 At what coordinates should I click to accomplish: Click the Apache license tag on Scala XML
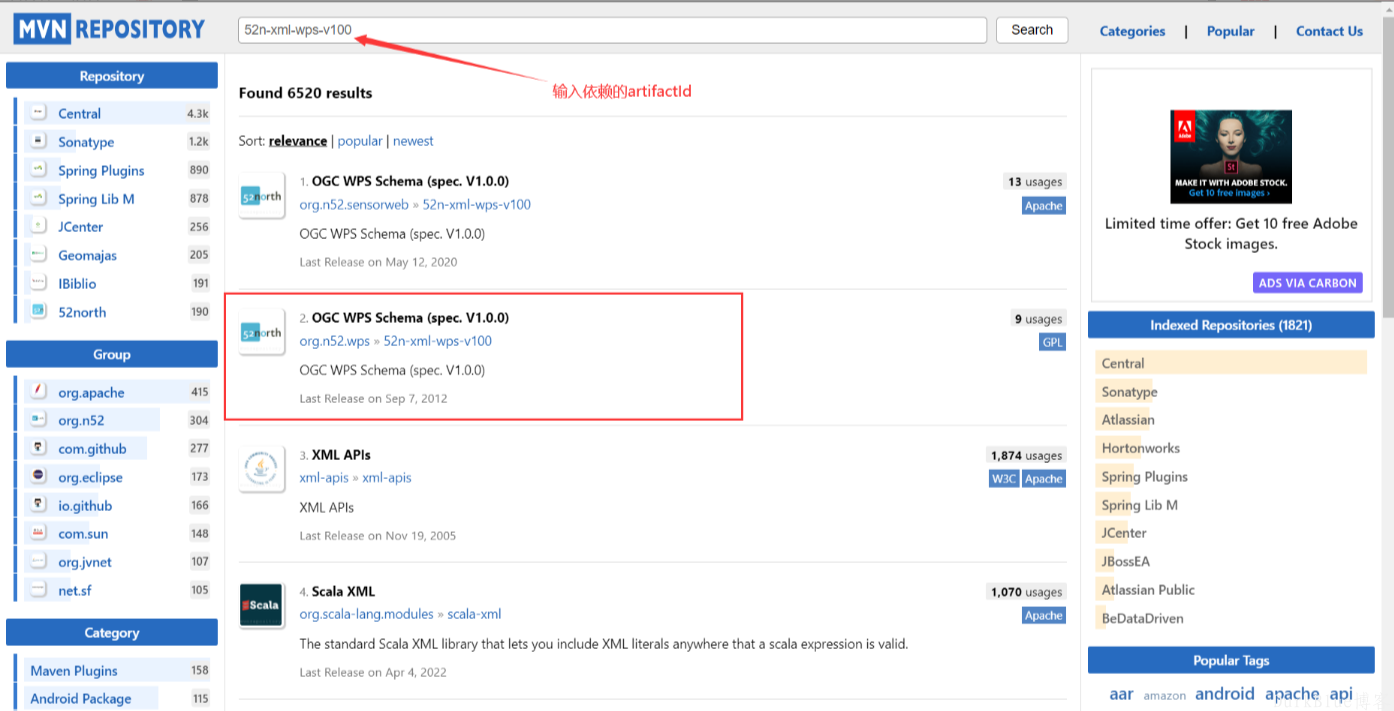pyautogui.click(x=1044, y=616)
